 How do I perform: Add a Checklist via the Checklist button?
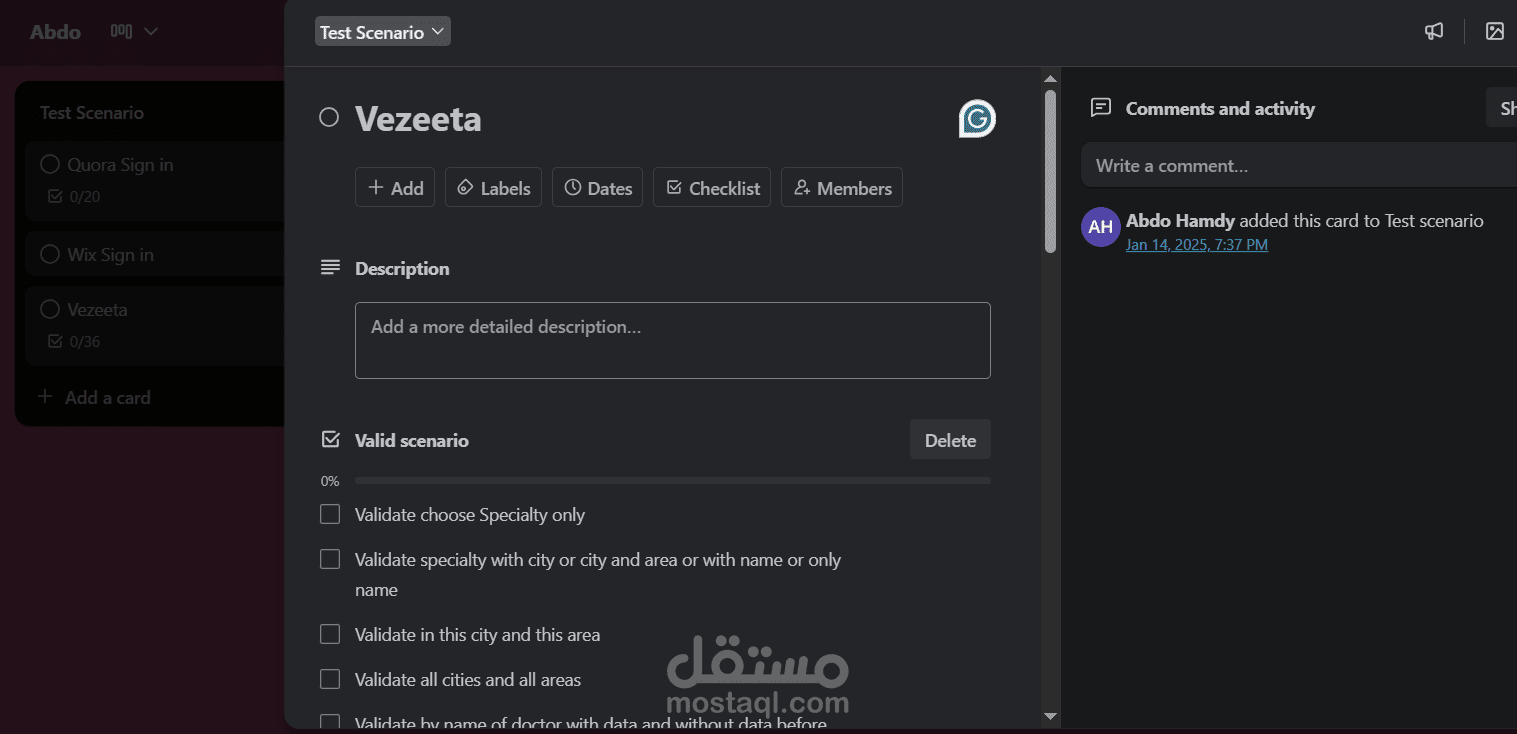click(x=712, y=187)
